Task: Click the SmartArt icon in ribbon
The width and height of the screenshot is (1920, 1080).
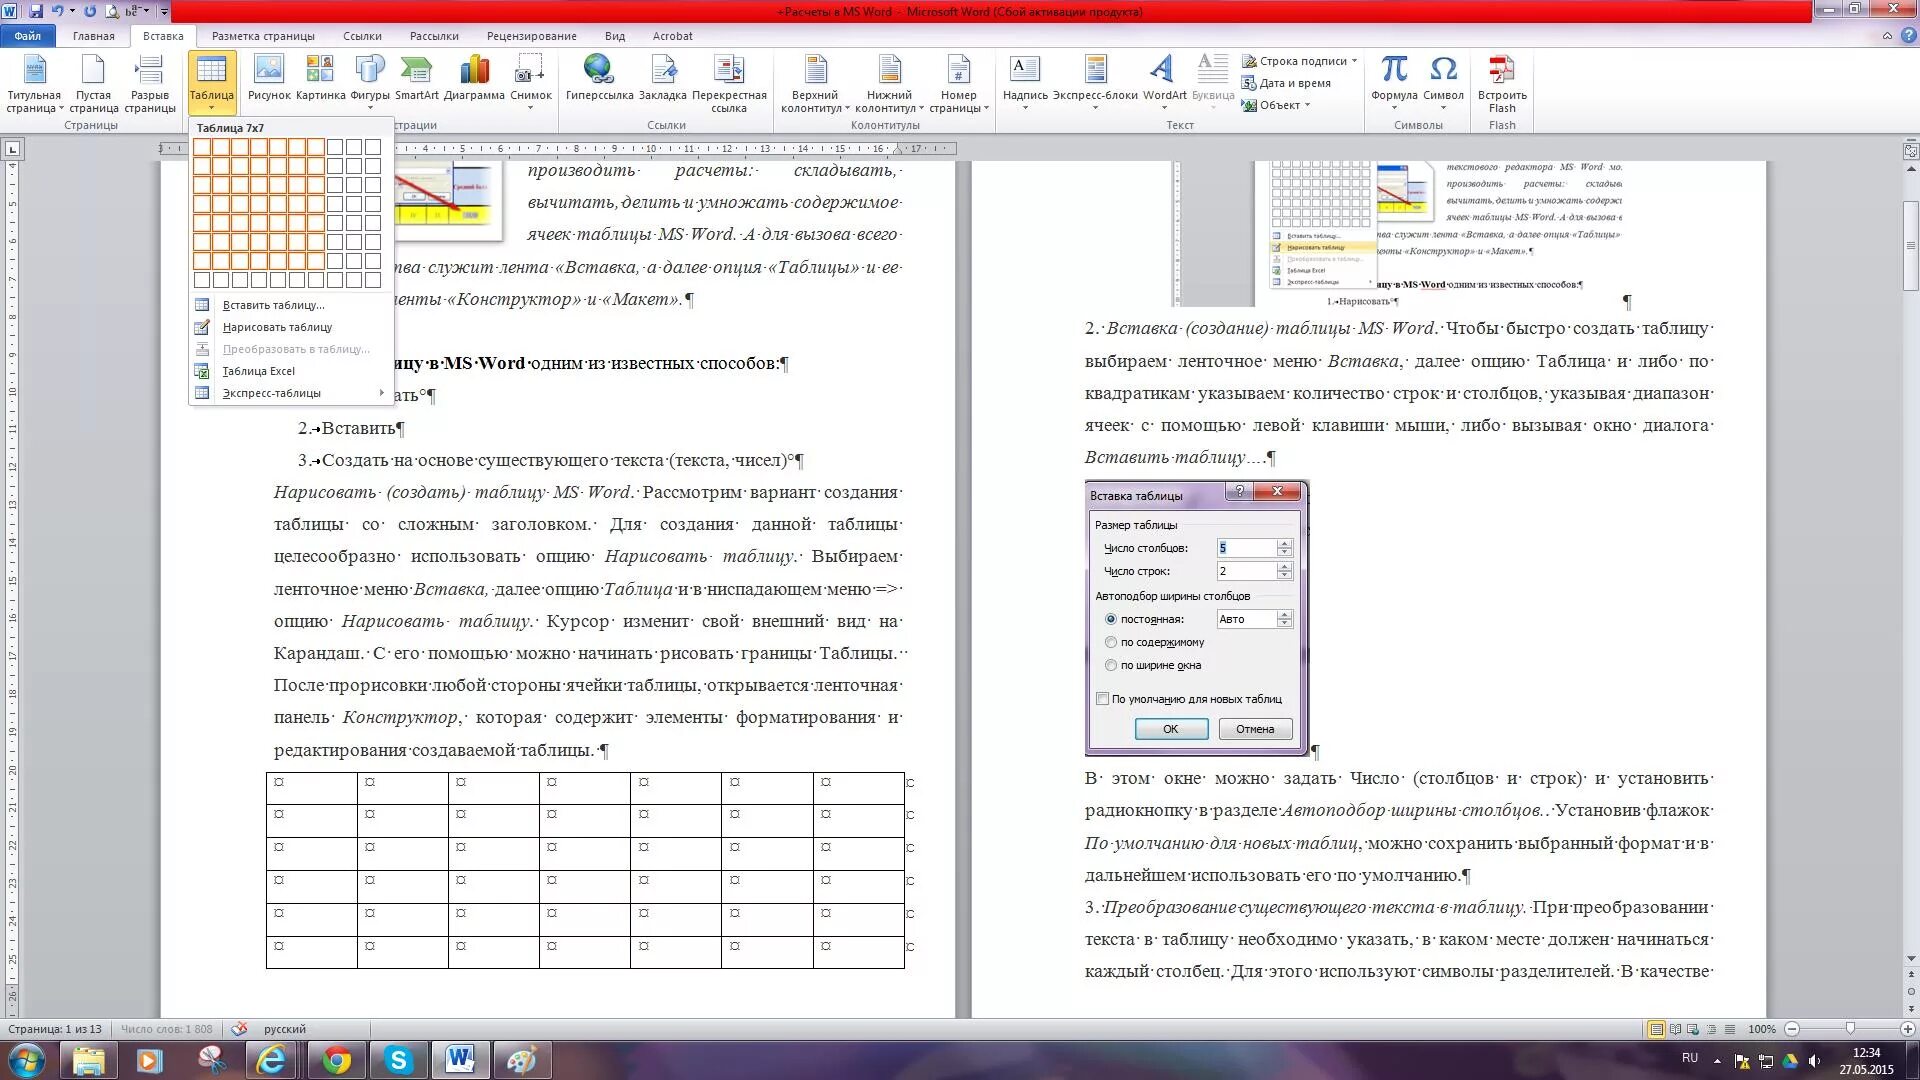Action: pos(416,78)
